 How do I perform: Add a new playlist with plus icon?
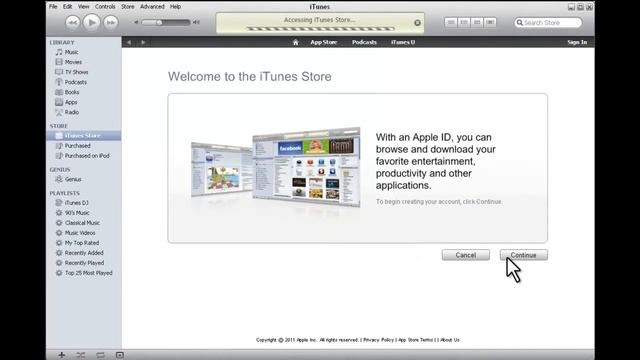point(62,355)
